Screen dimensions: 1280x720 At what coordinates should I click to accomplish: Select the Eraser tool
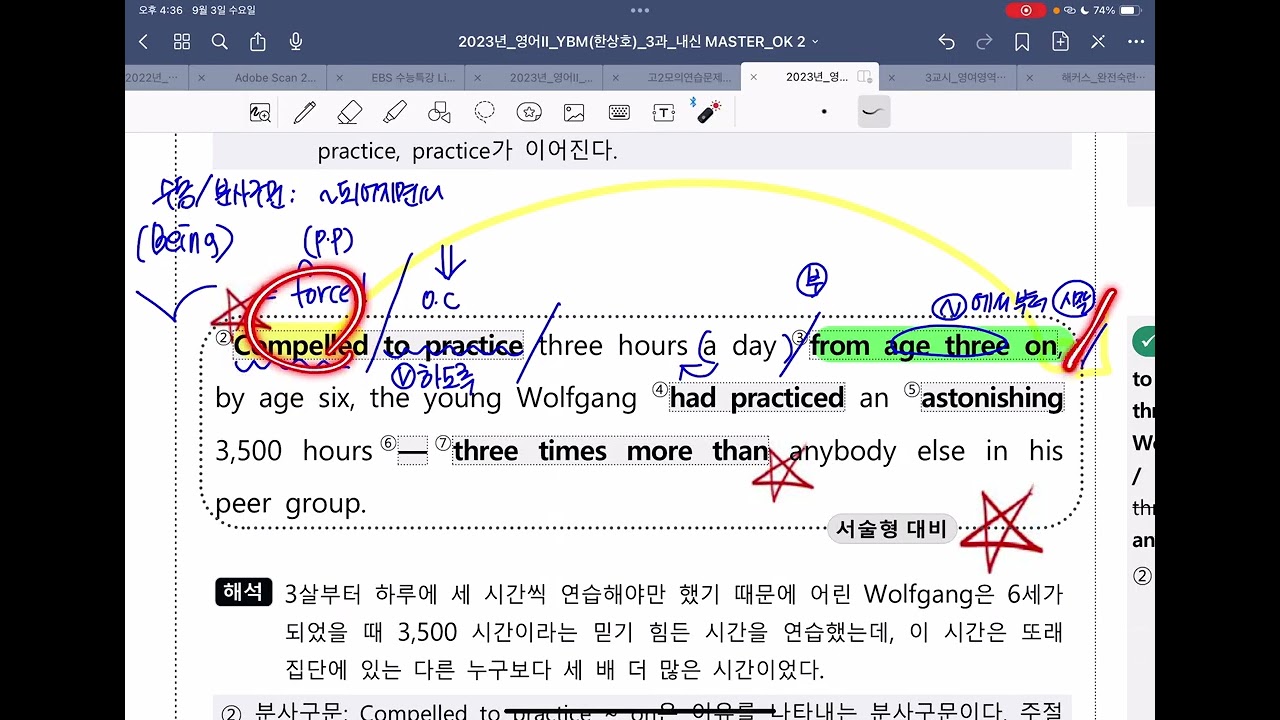click(349, 112)
